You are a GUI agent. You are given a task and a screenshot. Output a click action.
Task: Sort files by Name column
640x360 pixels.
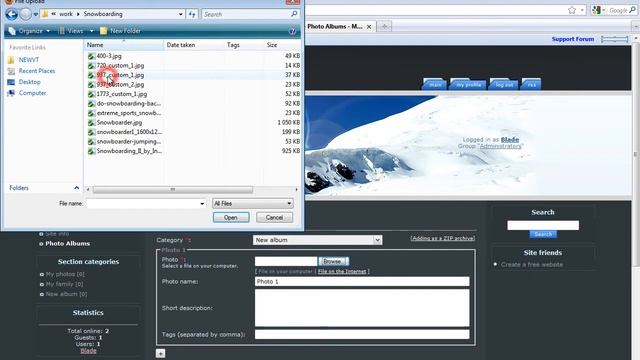(x=124, y=45)
